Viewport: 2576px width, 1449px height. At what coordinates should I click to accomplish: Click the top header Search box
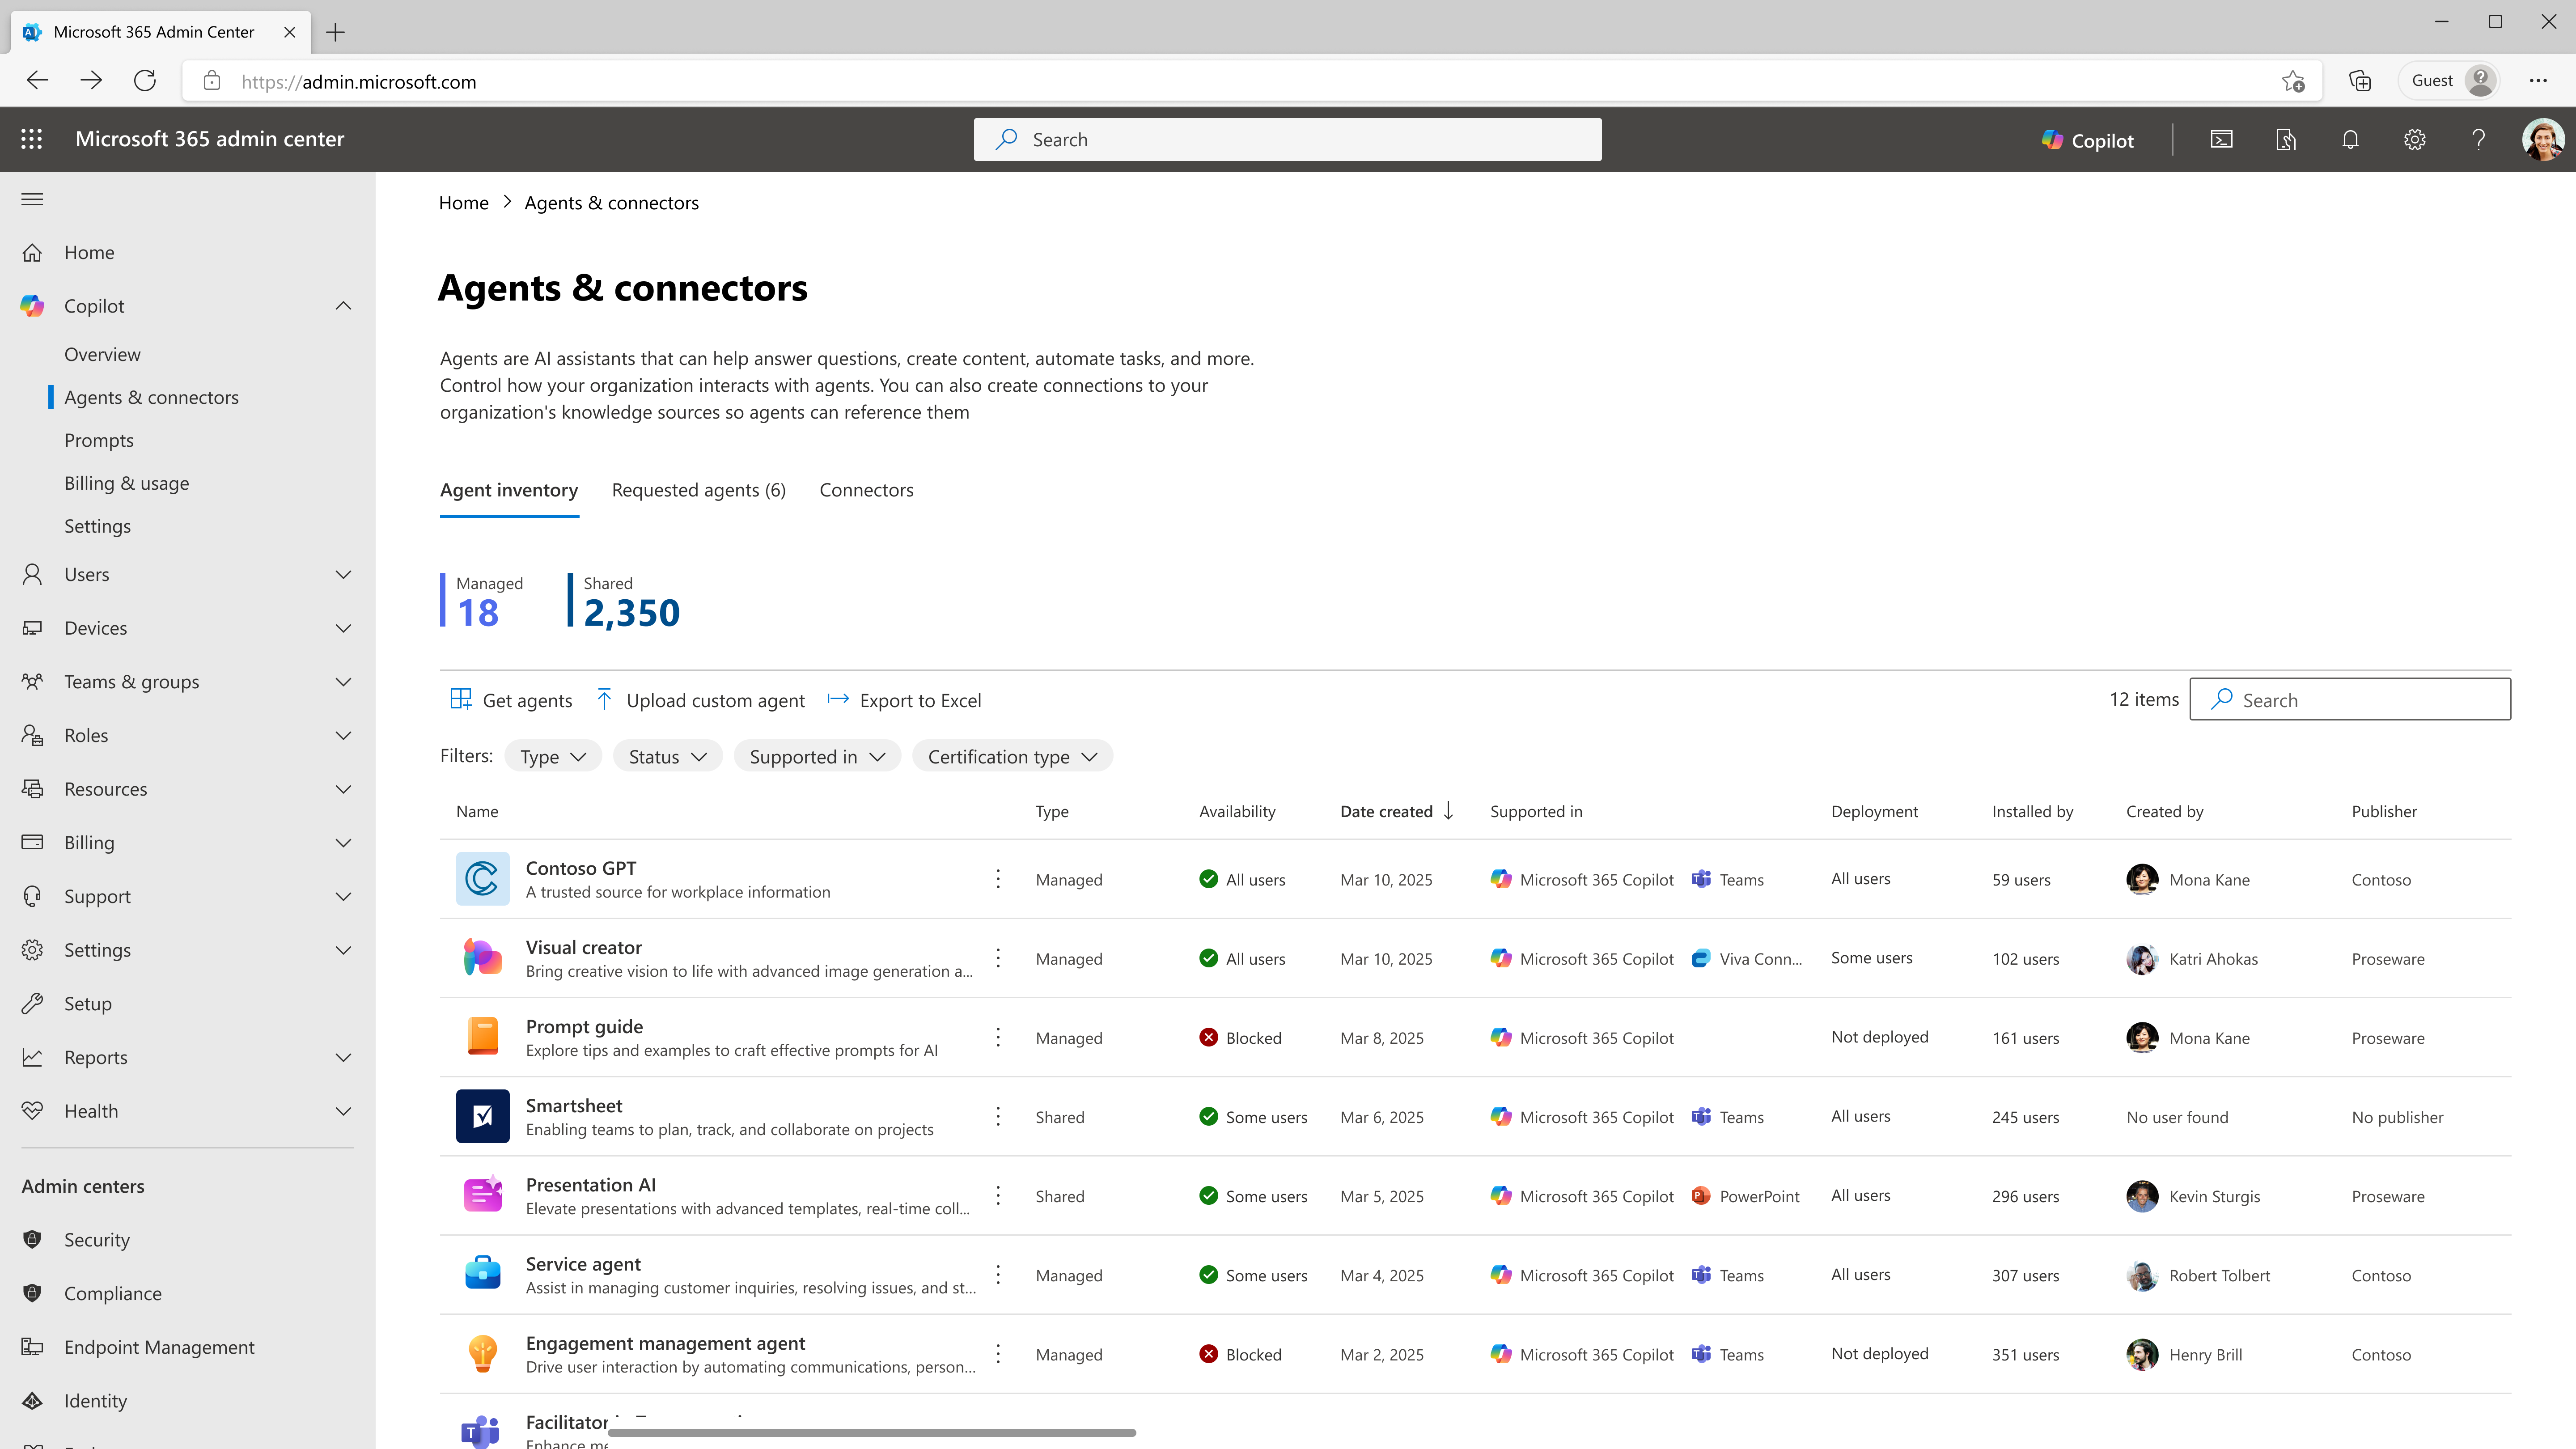(x=1287, y=139)
